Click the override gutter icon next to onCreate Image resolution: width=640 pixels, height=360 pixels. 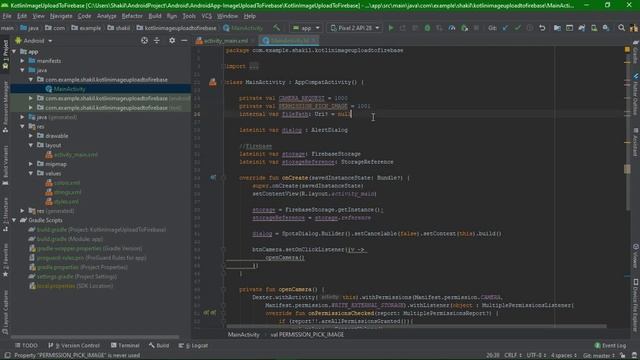(213, 178)
